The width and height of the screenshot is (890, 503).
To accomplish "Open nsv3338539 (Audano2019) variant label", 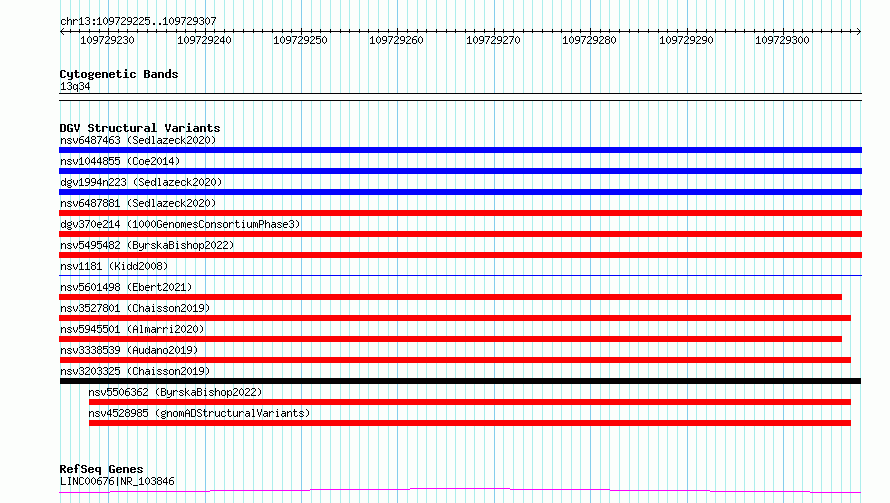I will coord(129,350).
